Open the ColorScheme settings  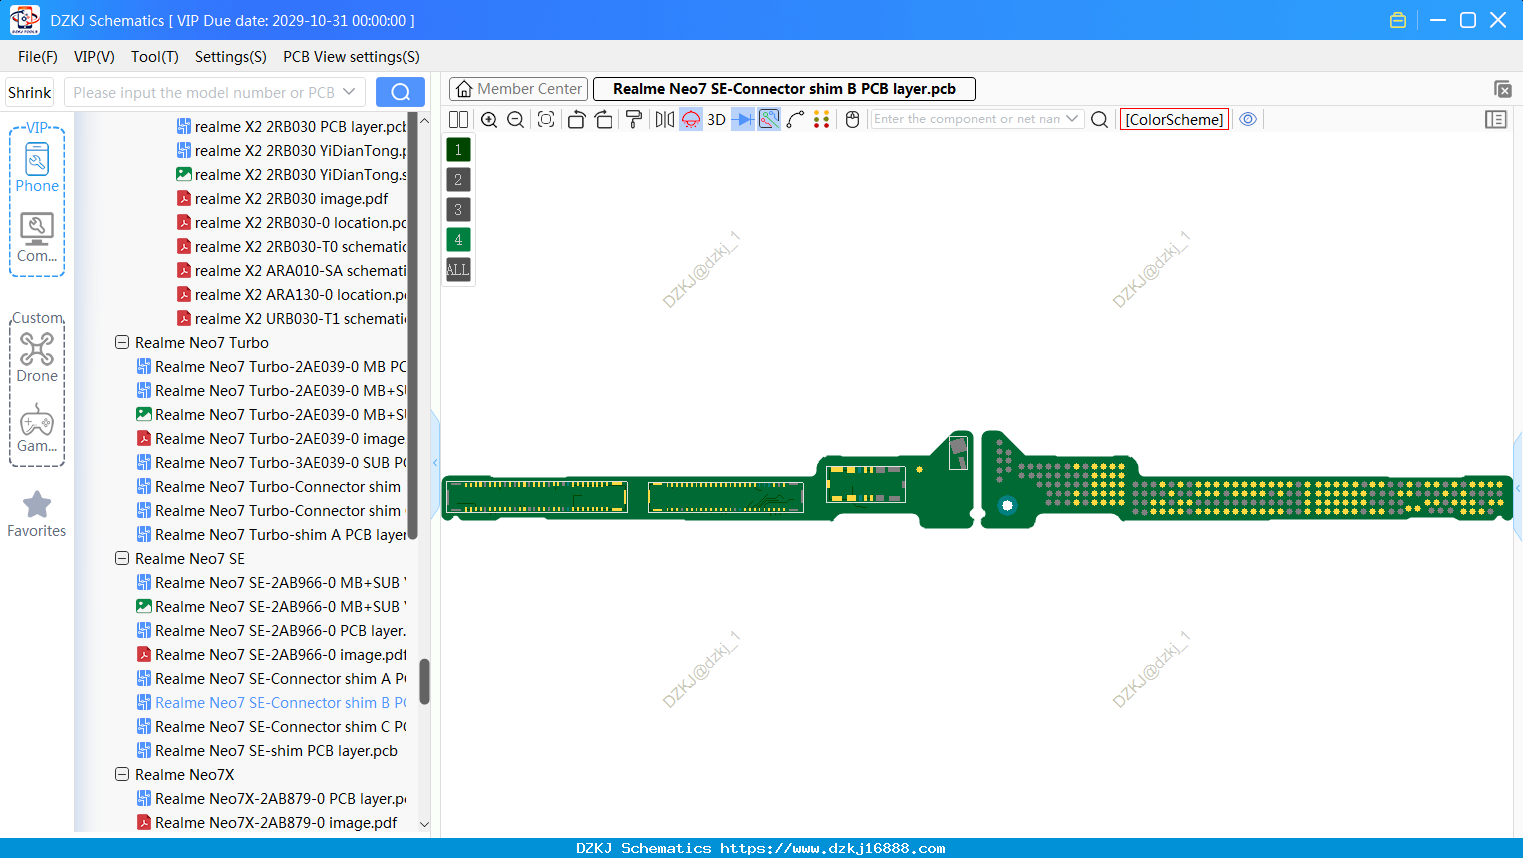(1174, 119)
